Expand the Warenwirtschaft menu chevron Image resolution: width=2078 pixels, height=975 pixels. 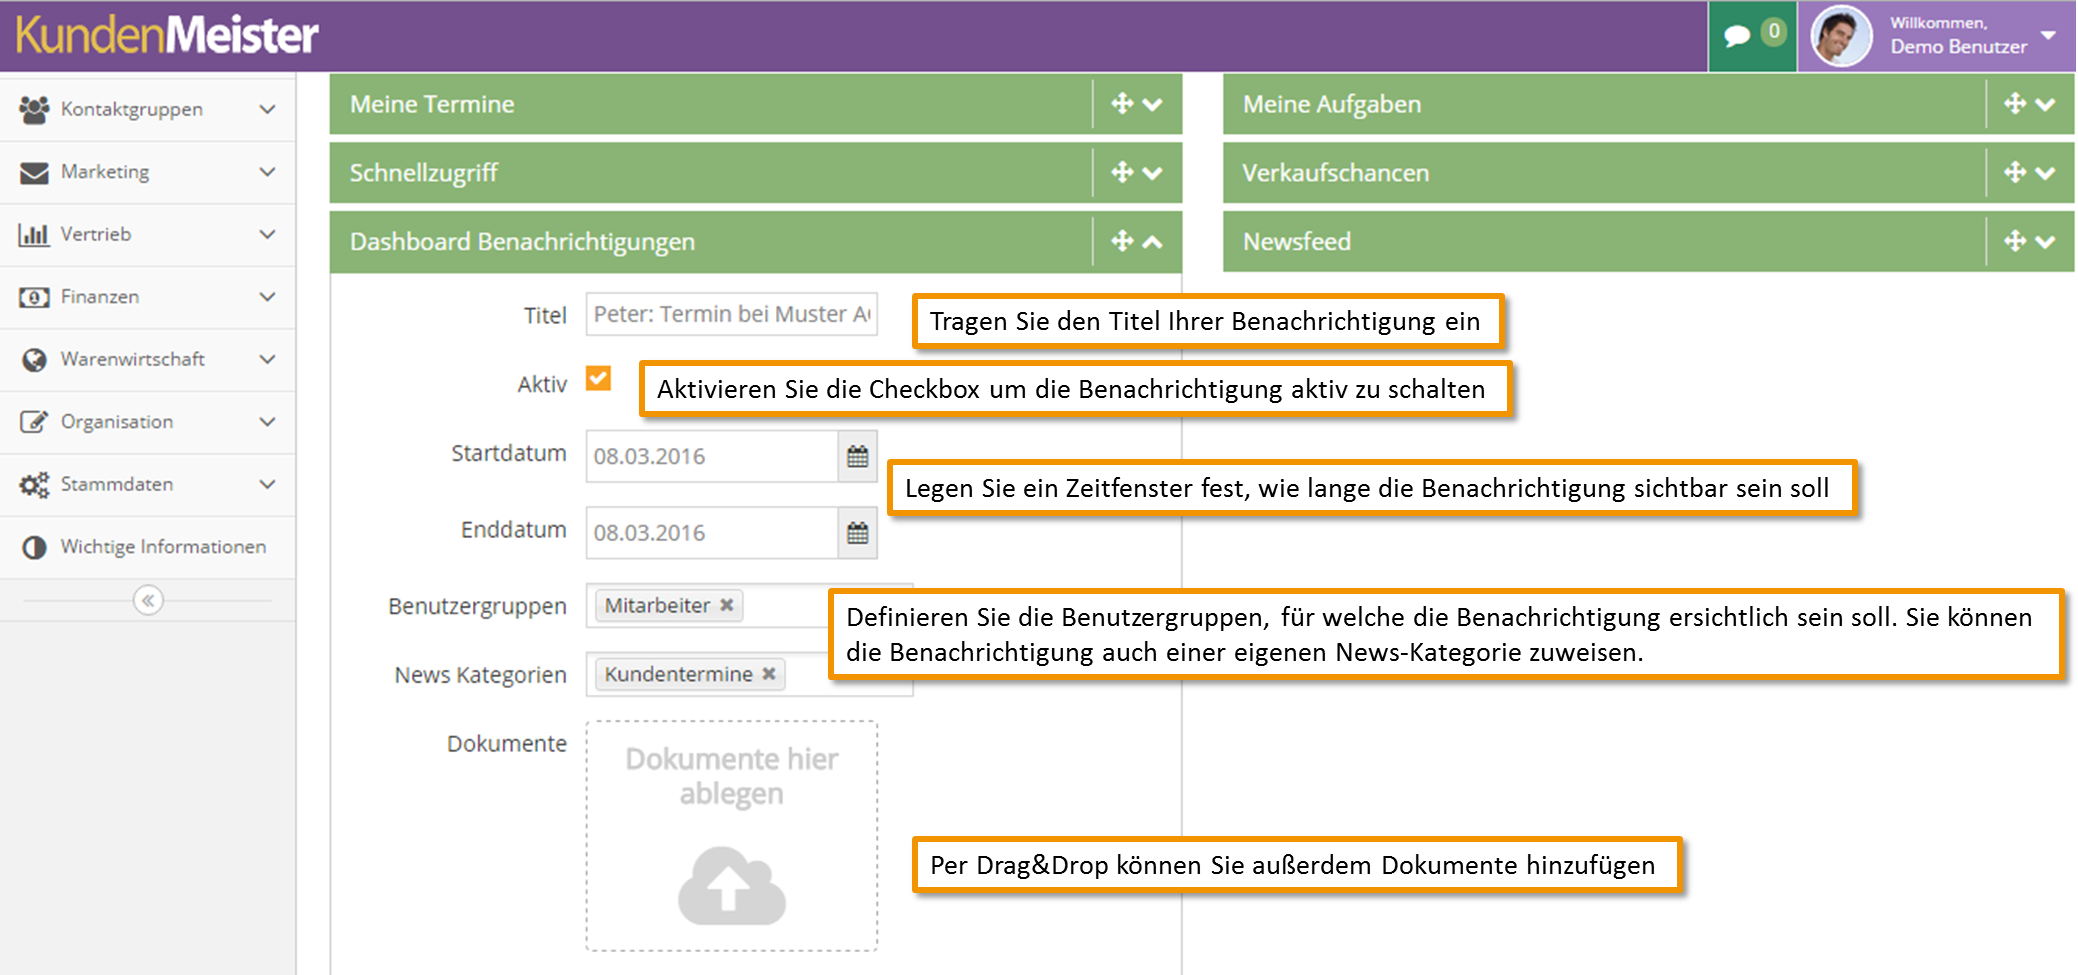pyautogui.click(x=267, y=359)
